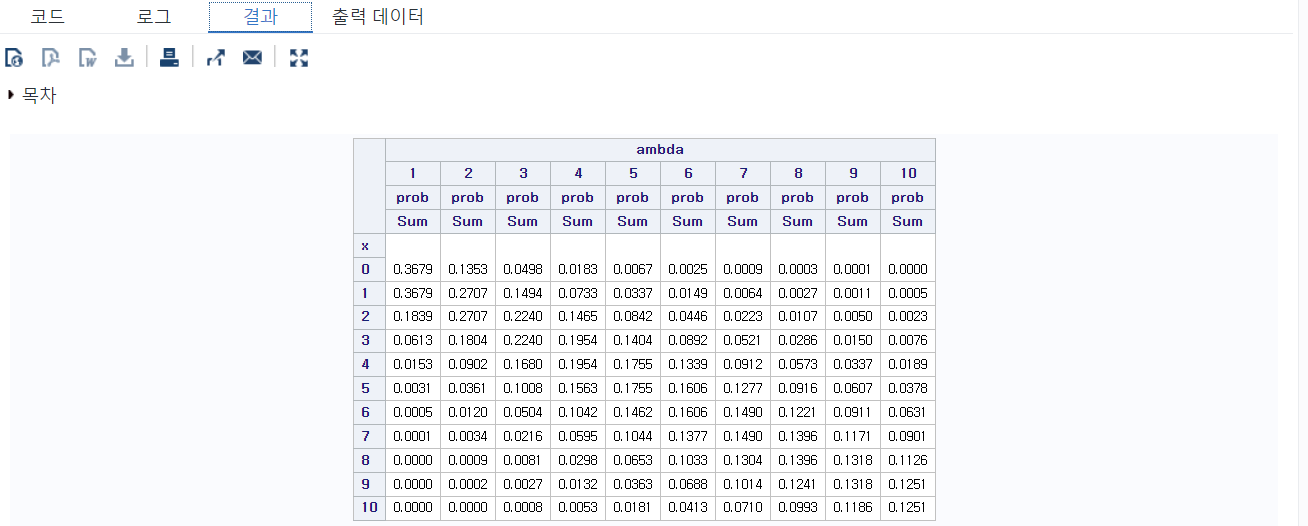1308x526 pixels.
Task: Click cell value 0.0733
Action: tap(577, 293)
